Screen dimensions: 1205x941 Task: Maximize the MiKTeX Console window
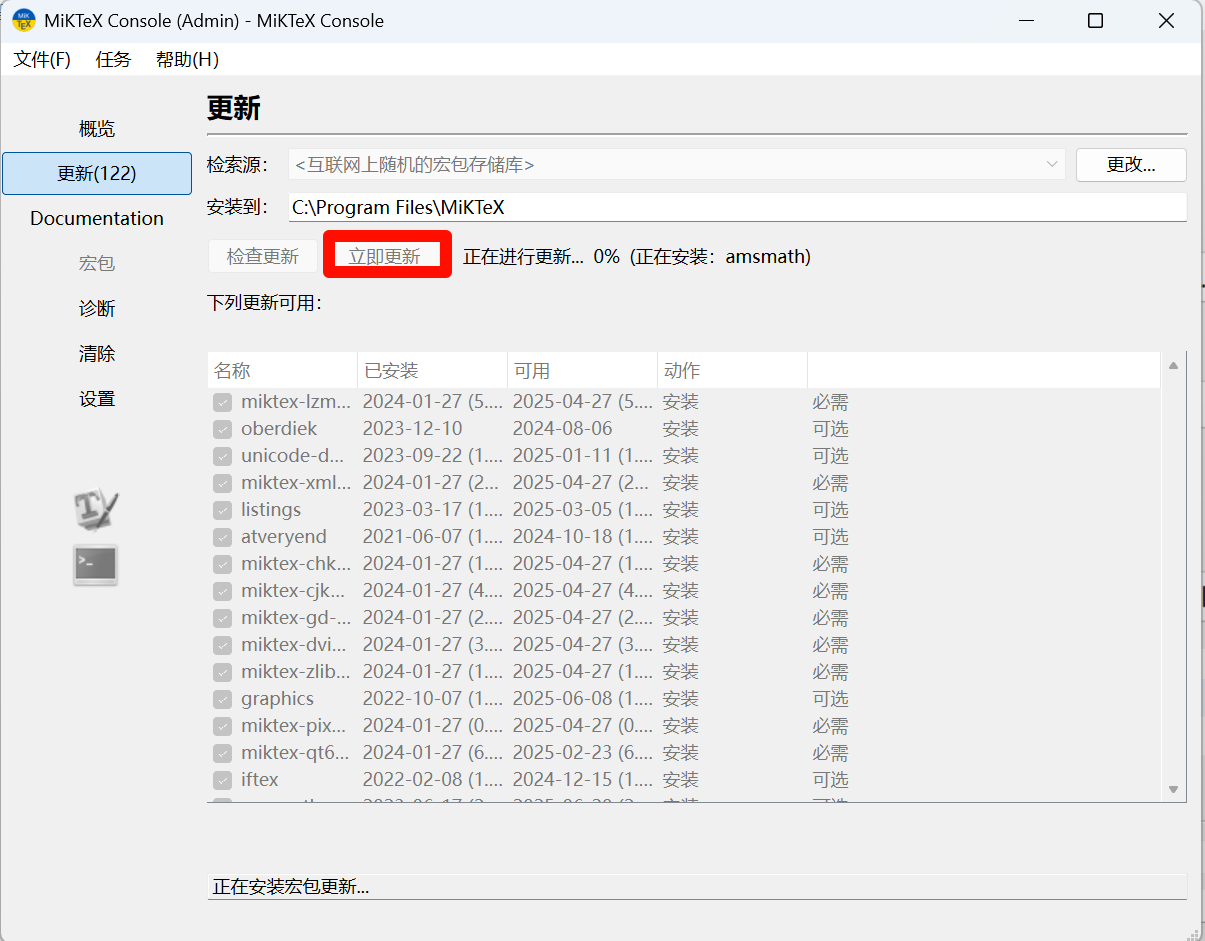point(1096,21)
